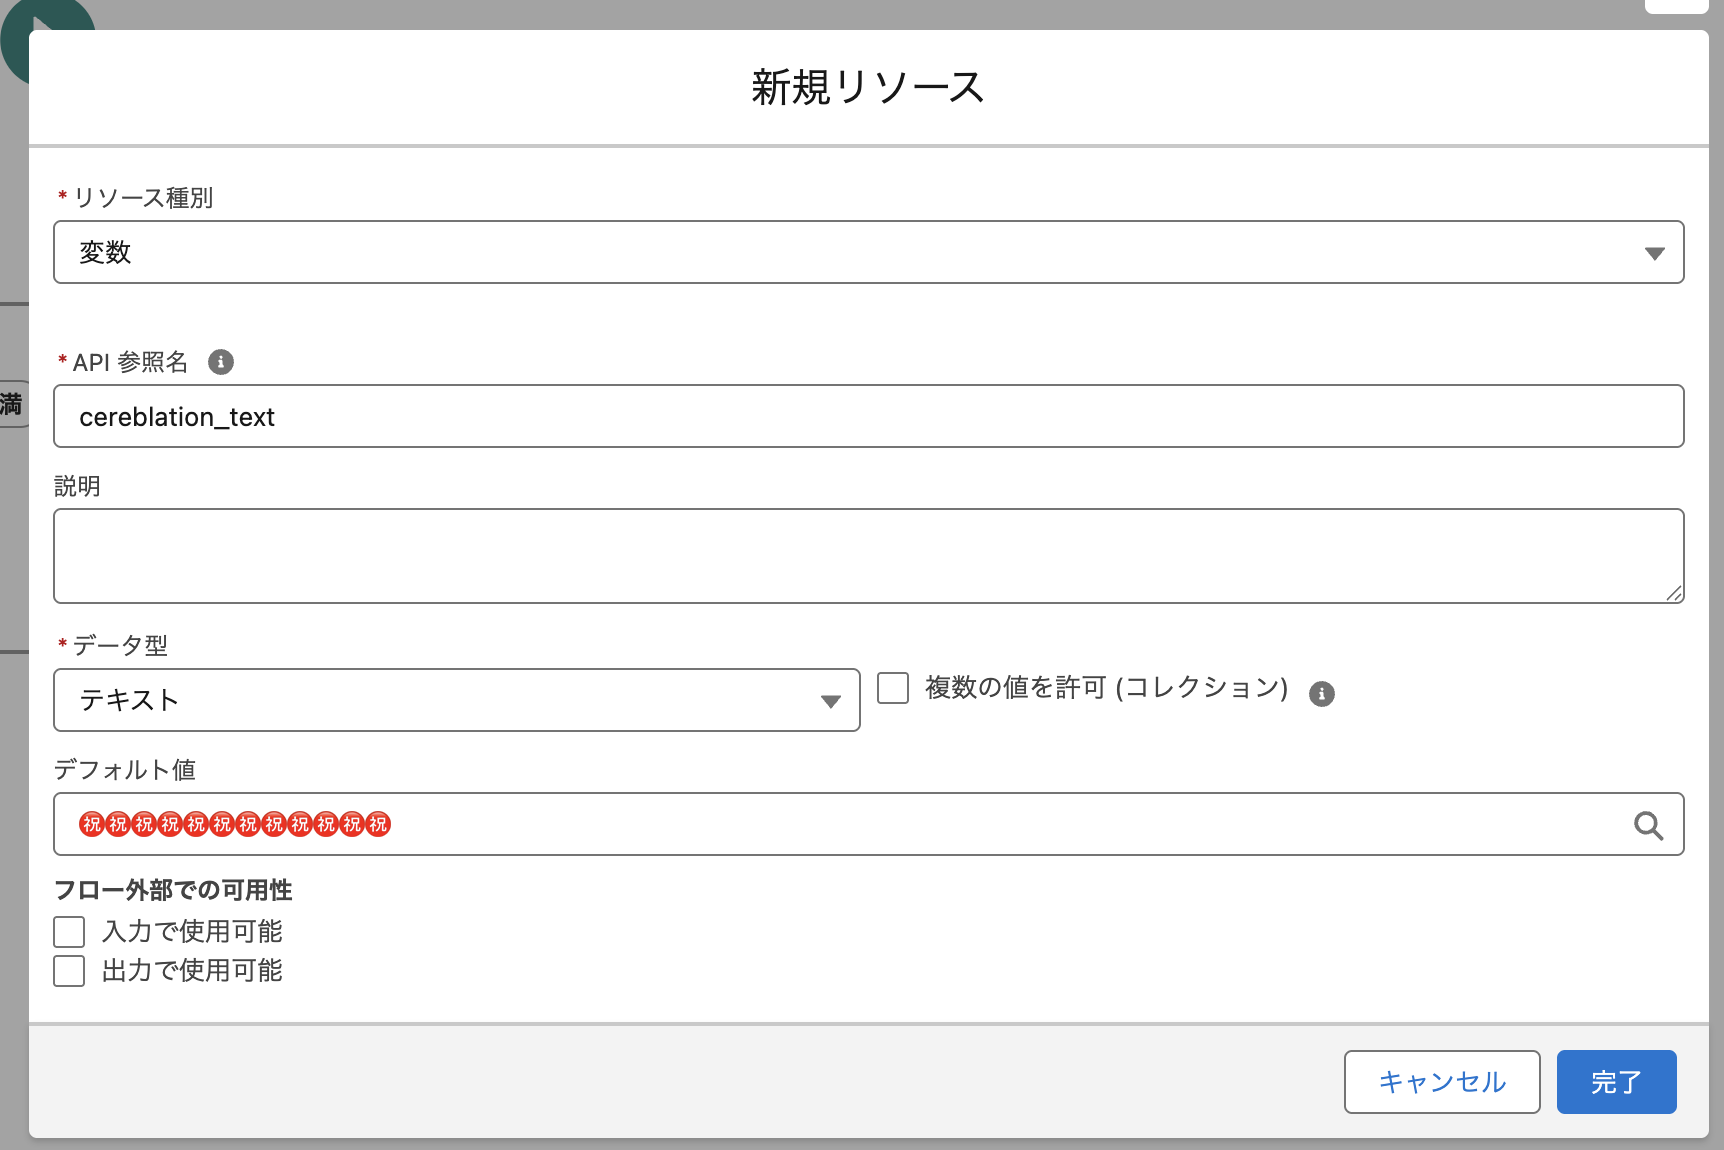Check 出力で使用可能 option
This screenshot has width=1724, height=1150.
[68, 970]
